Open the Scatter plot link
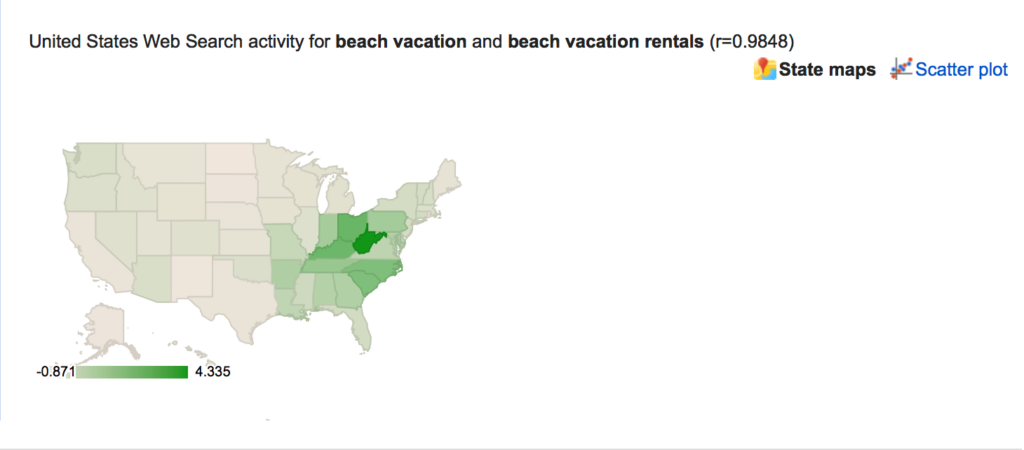This screenshot has height=450, width=1024. 961,70
